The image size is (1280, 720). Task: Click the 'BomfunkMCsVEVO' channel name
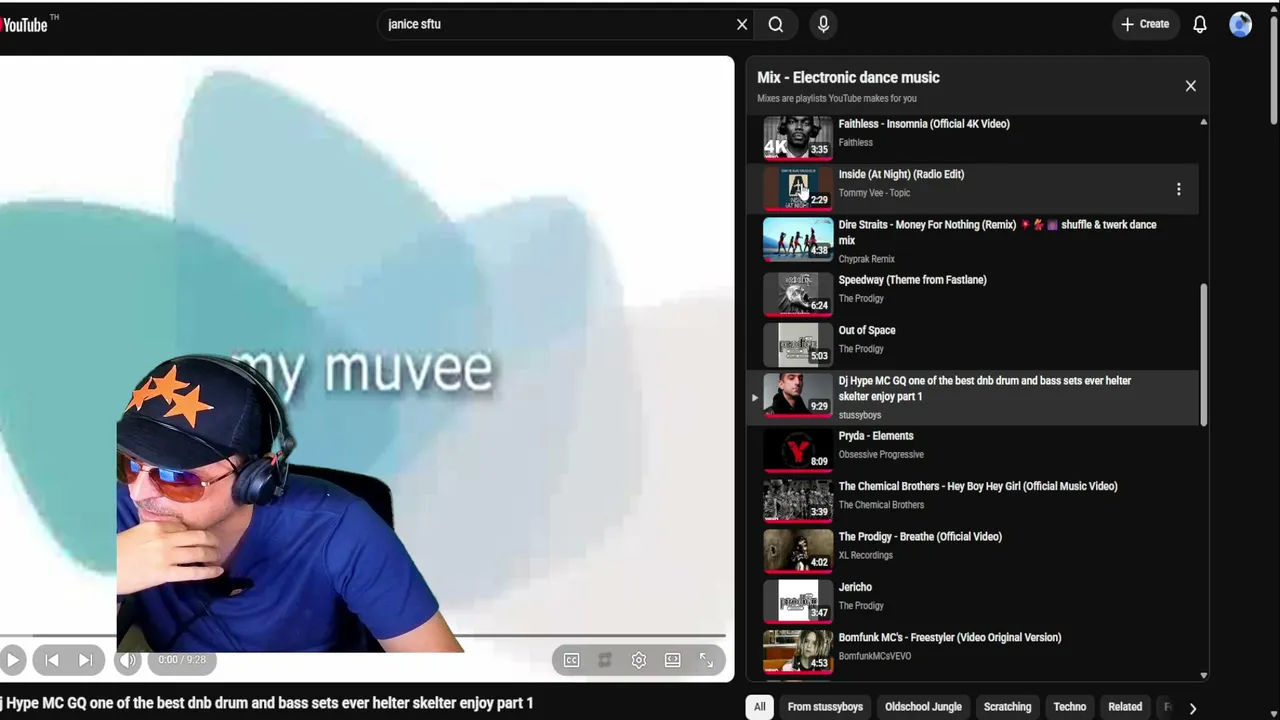875,656
